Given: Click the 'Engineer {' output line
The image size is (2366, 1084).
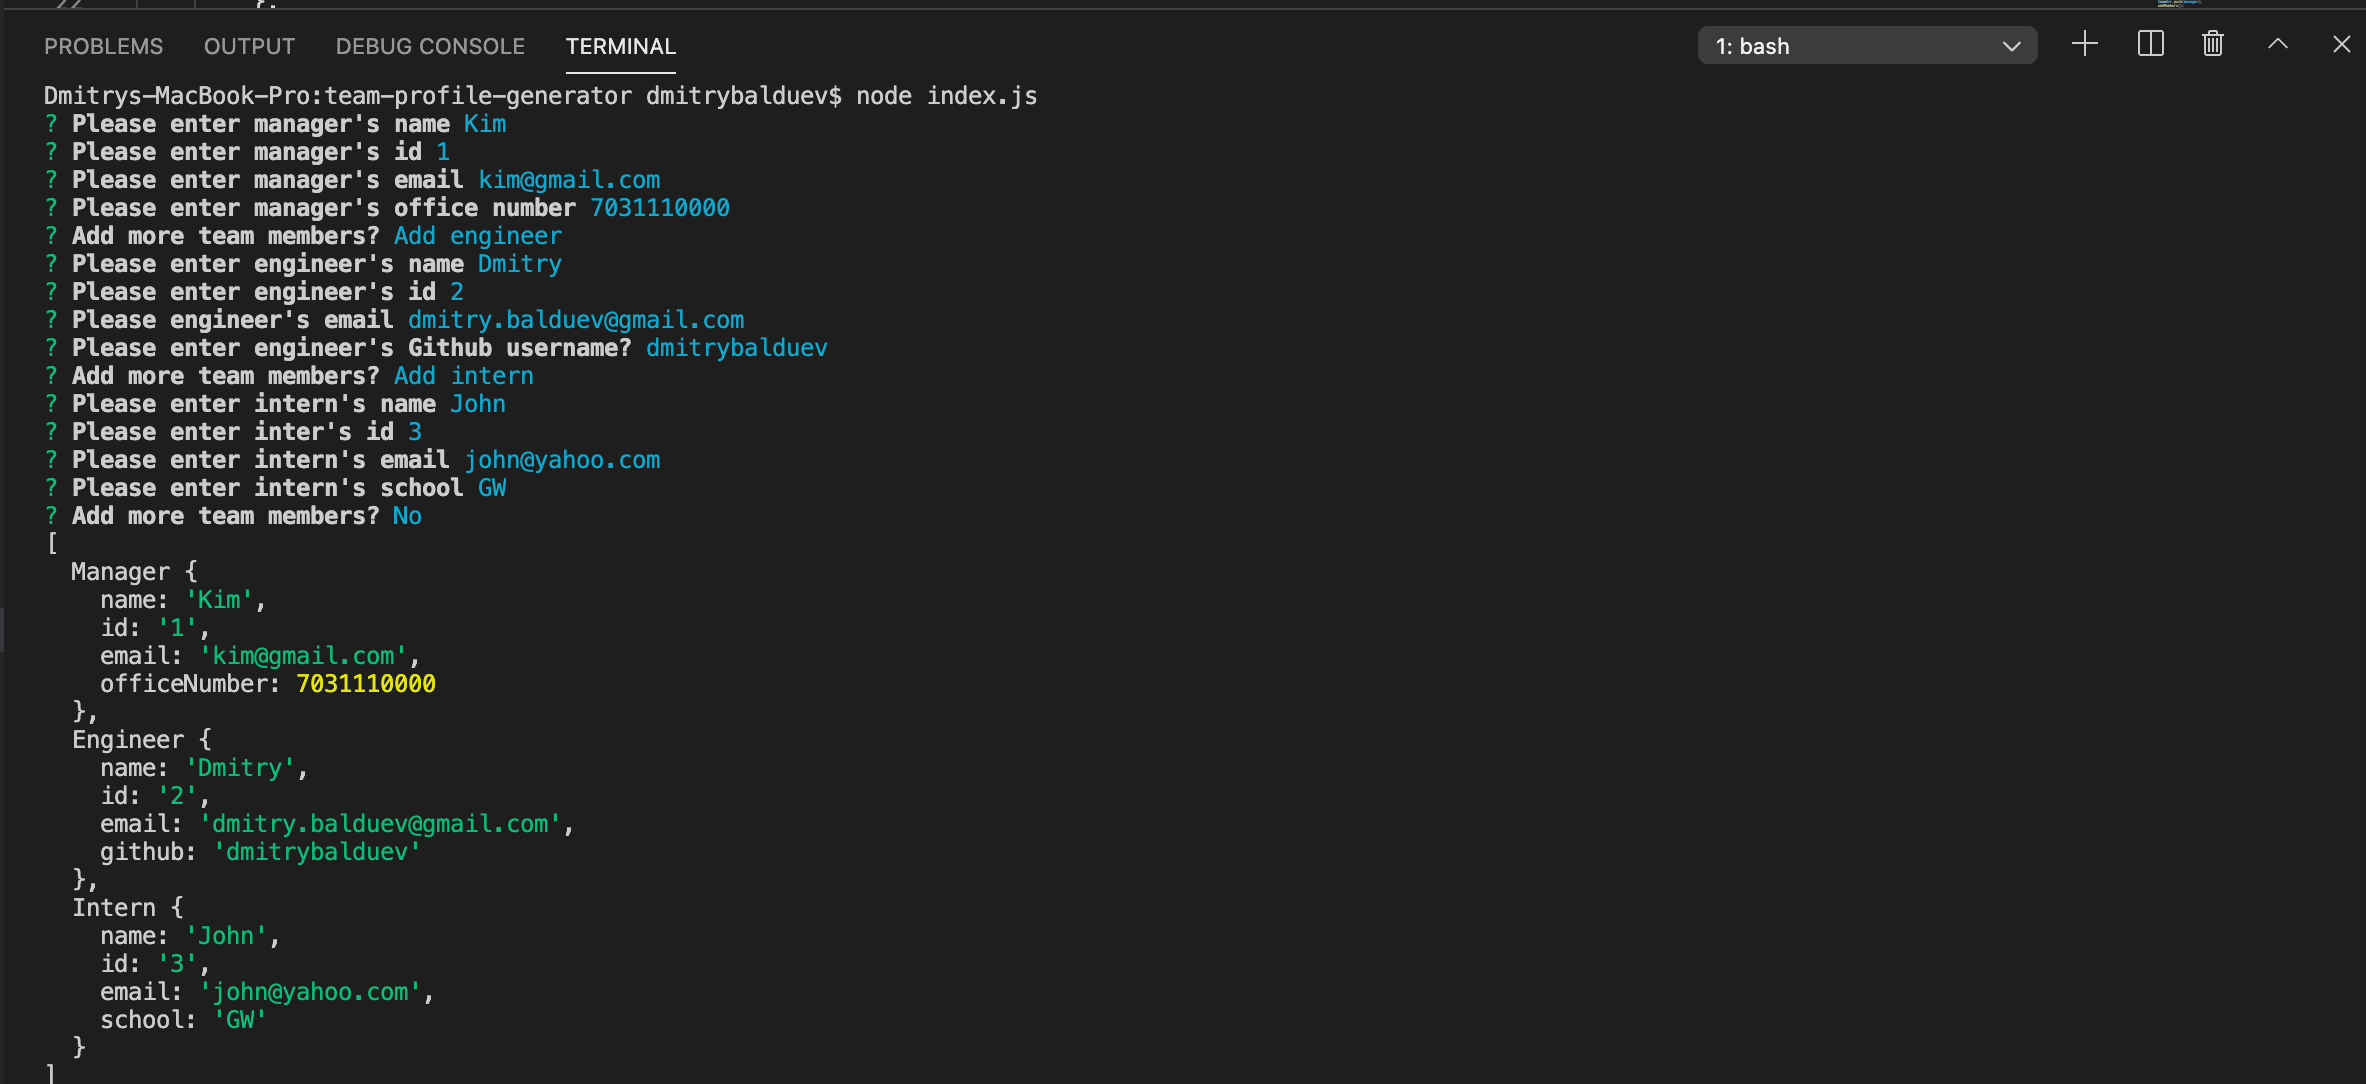Looking at the screenshot, I should pyautogui.click(x=141, y=740).
